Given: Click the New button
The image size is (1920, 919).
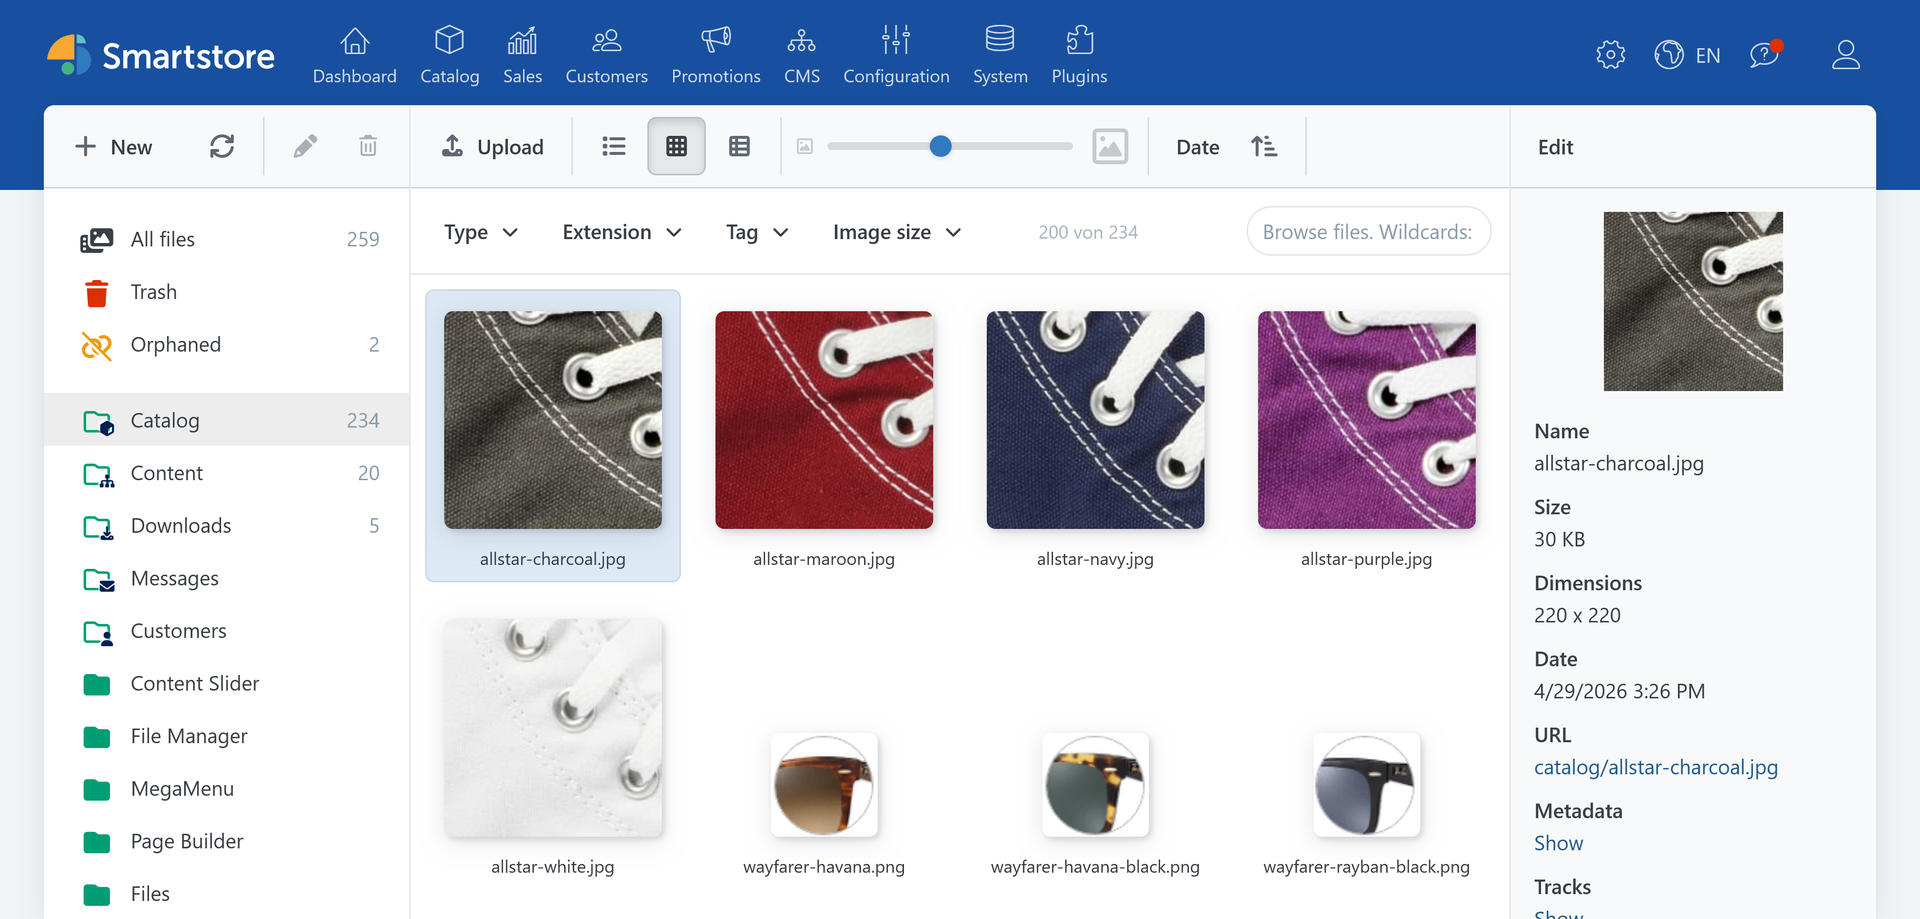Looking at the screenshot, I should tap(113, 147).
